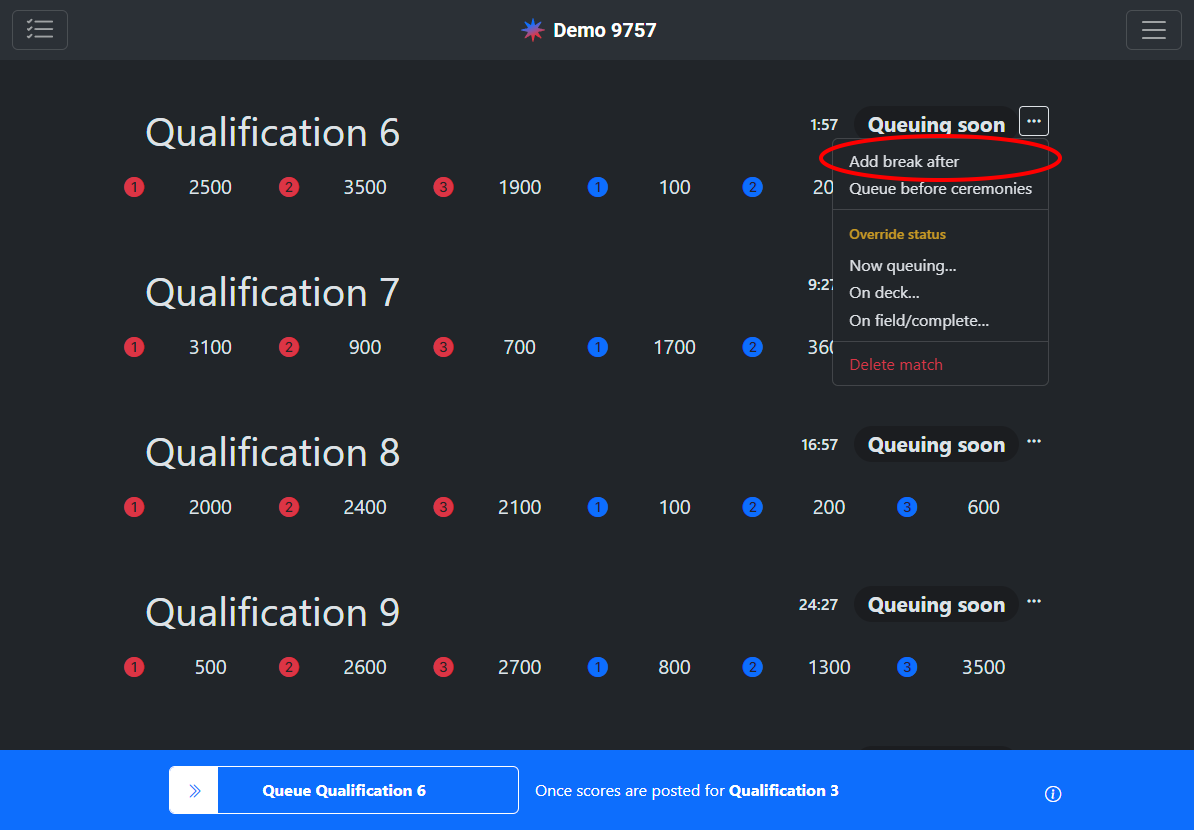1194x830 pixels.
Task: Open the checklist icon in top-left corner
Action: click(x=40, y=30)
